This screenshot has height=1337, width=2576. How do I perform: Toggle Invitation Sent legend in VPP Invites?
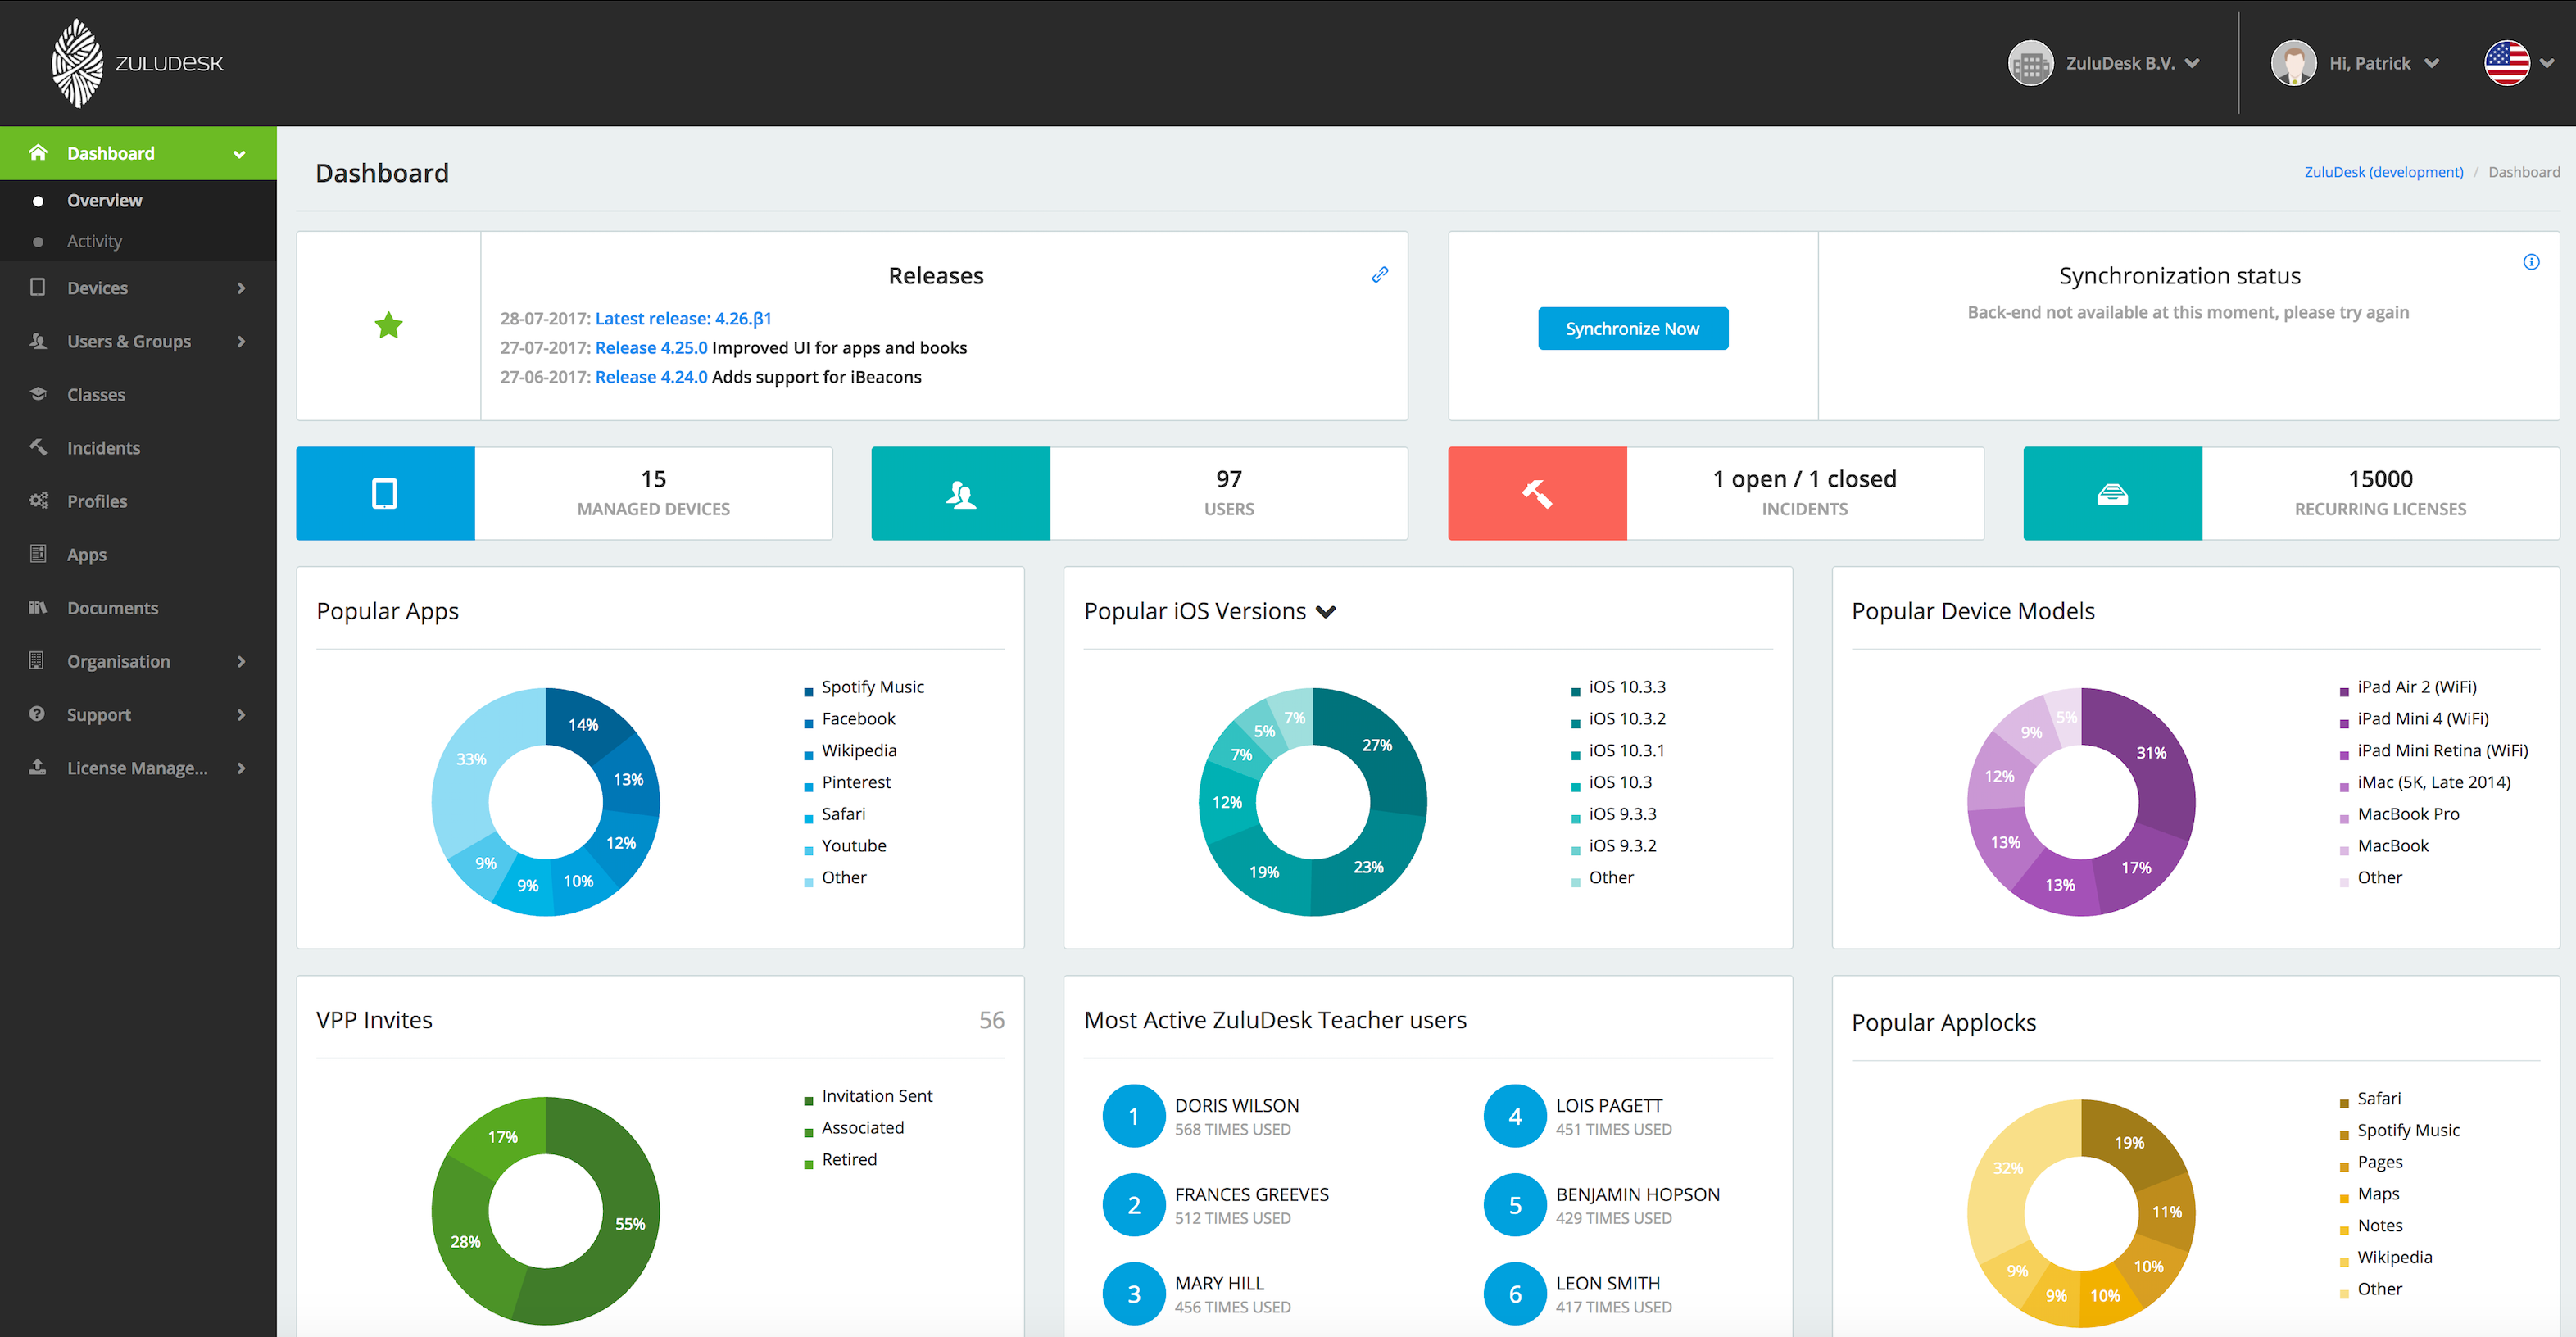coord(876,1096)
